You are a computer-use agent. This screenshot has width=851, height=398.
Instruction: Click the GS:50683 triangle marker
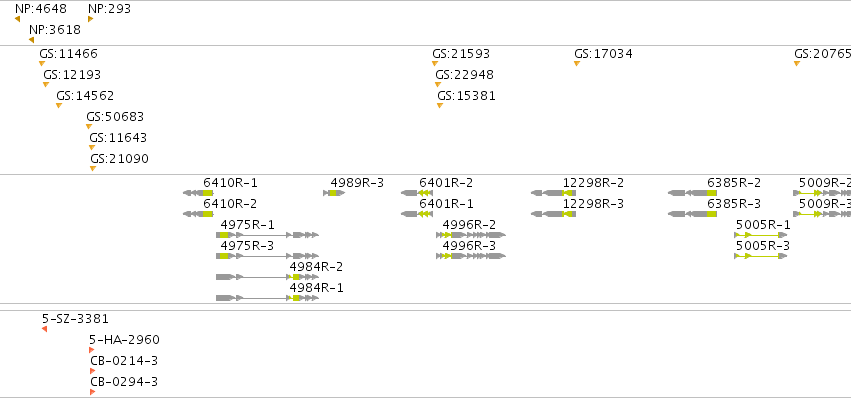tap(89, 127)
